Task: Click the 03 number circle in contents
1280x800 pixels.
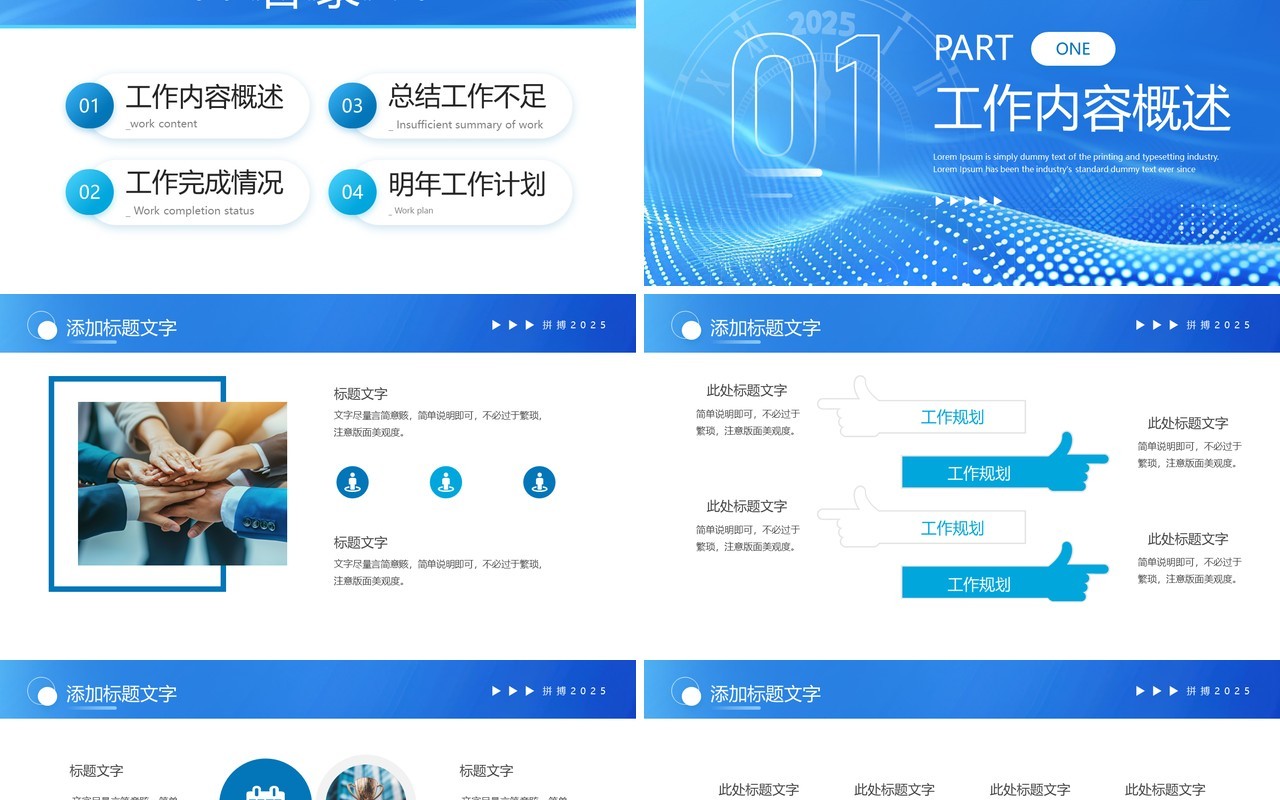Action: pos(353,105)
